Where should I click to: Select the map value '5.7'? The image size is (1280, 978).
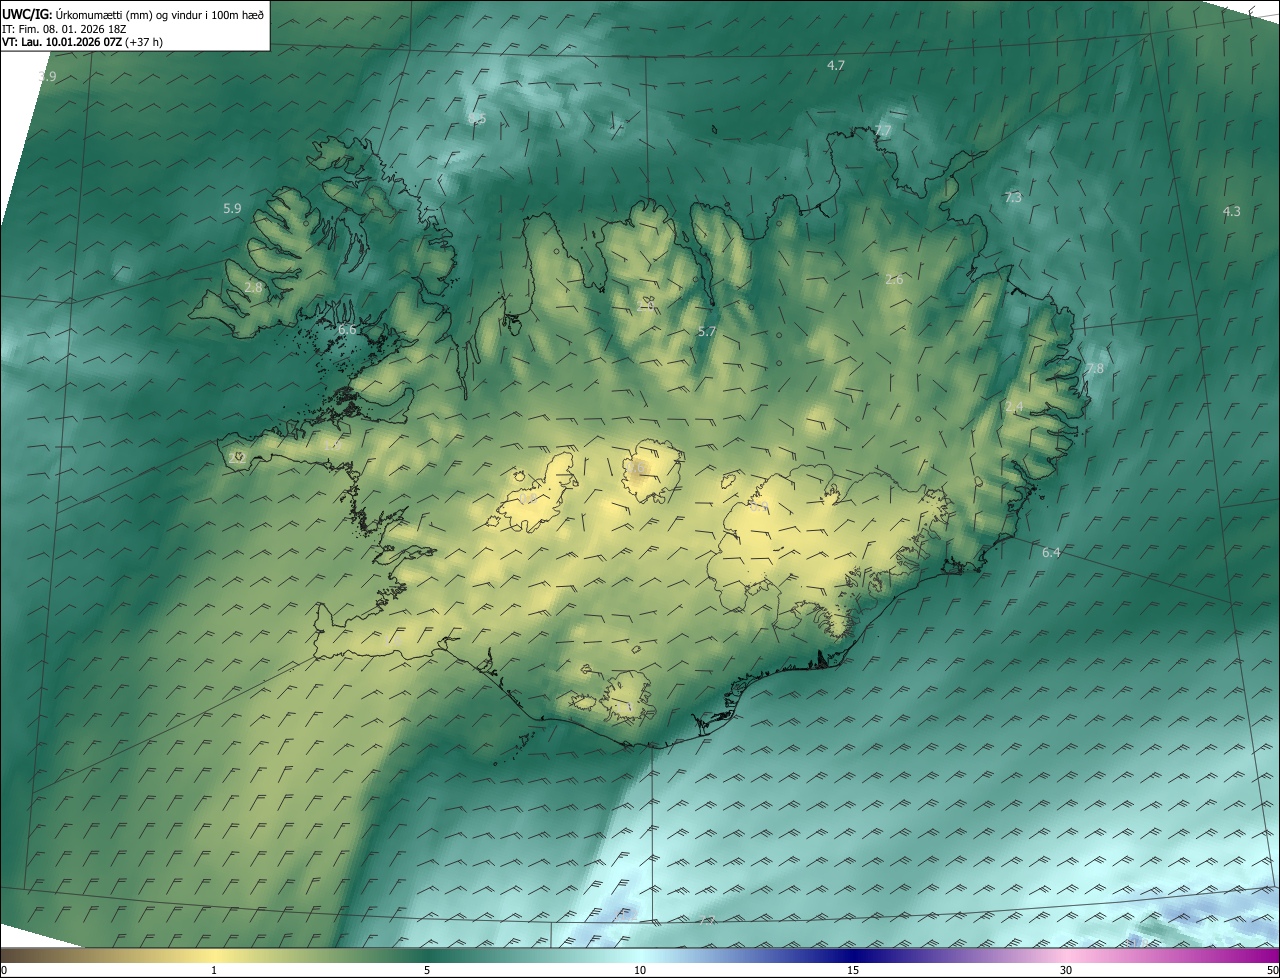(707, 331)
